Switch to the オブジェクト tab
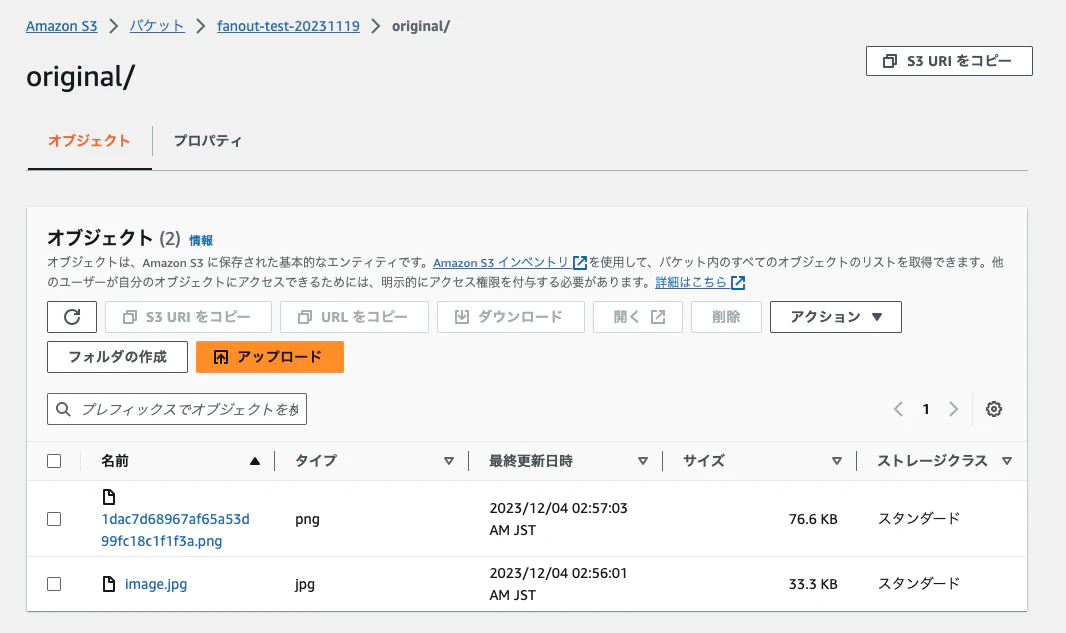Image resolution: width=1066 pixels, height=633 pixels. click(x=89, y=141)
